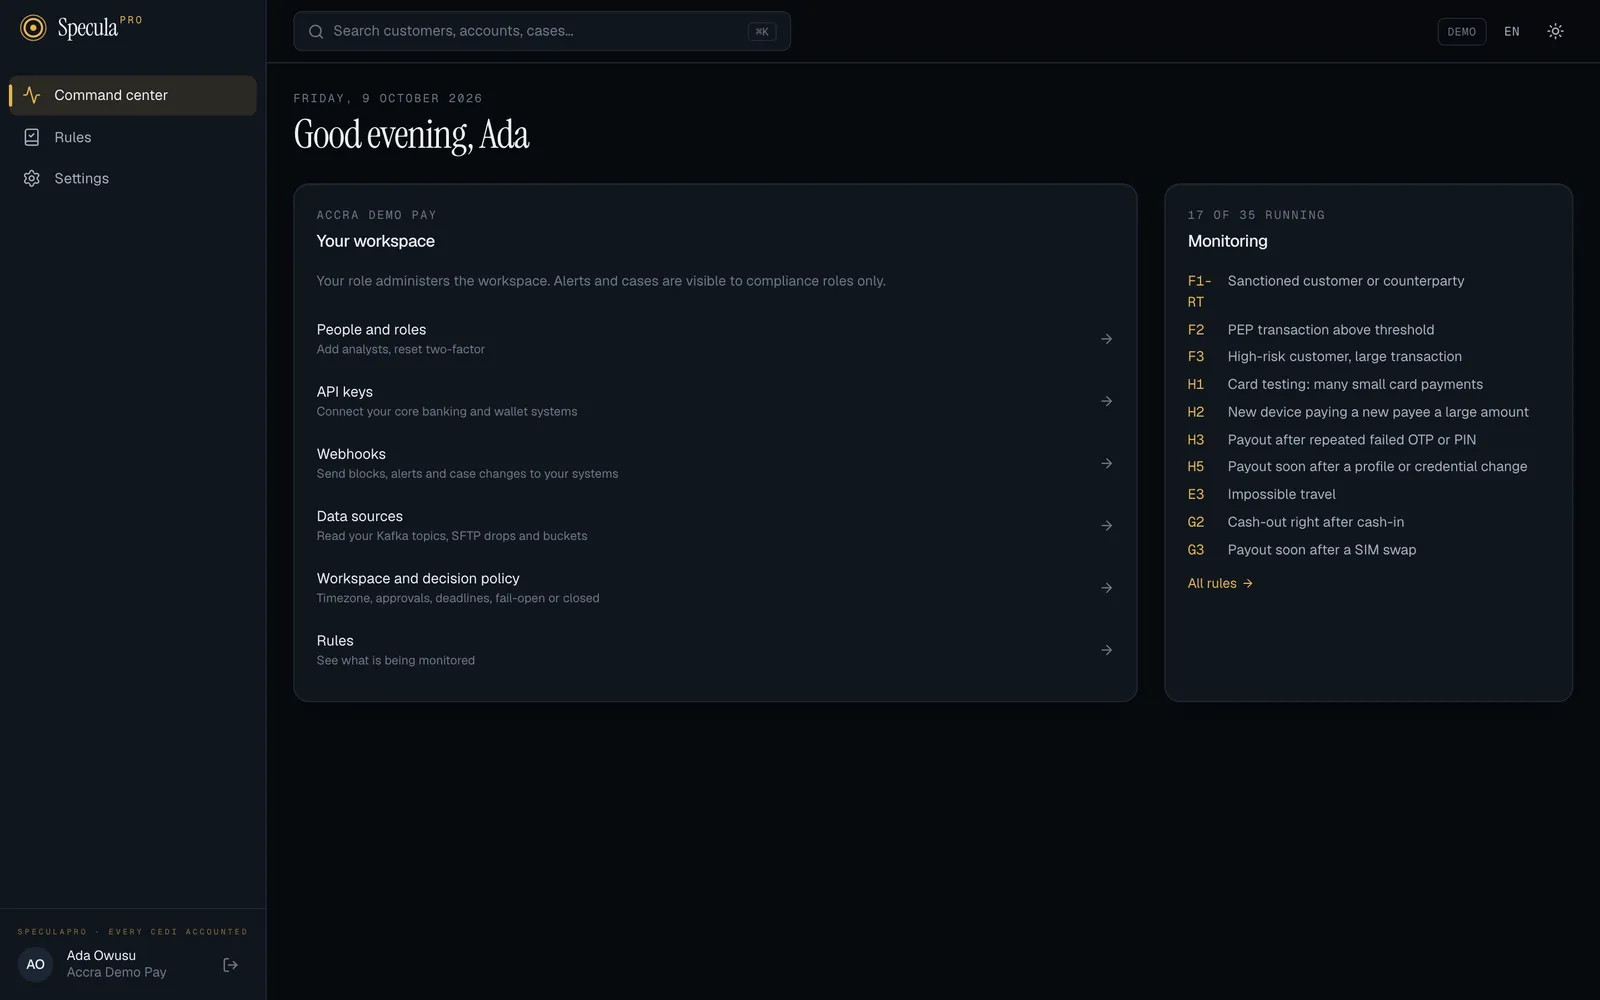Click the arrow on the workspace Rules row
This screenshot has width=1600, height=1000.
(1106, 650)
